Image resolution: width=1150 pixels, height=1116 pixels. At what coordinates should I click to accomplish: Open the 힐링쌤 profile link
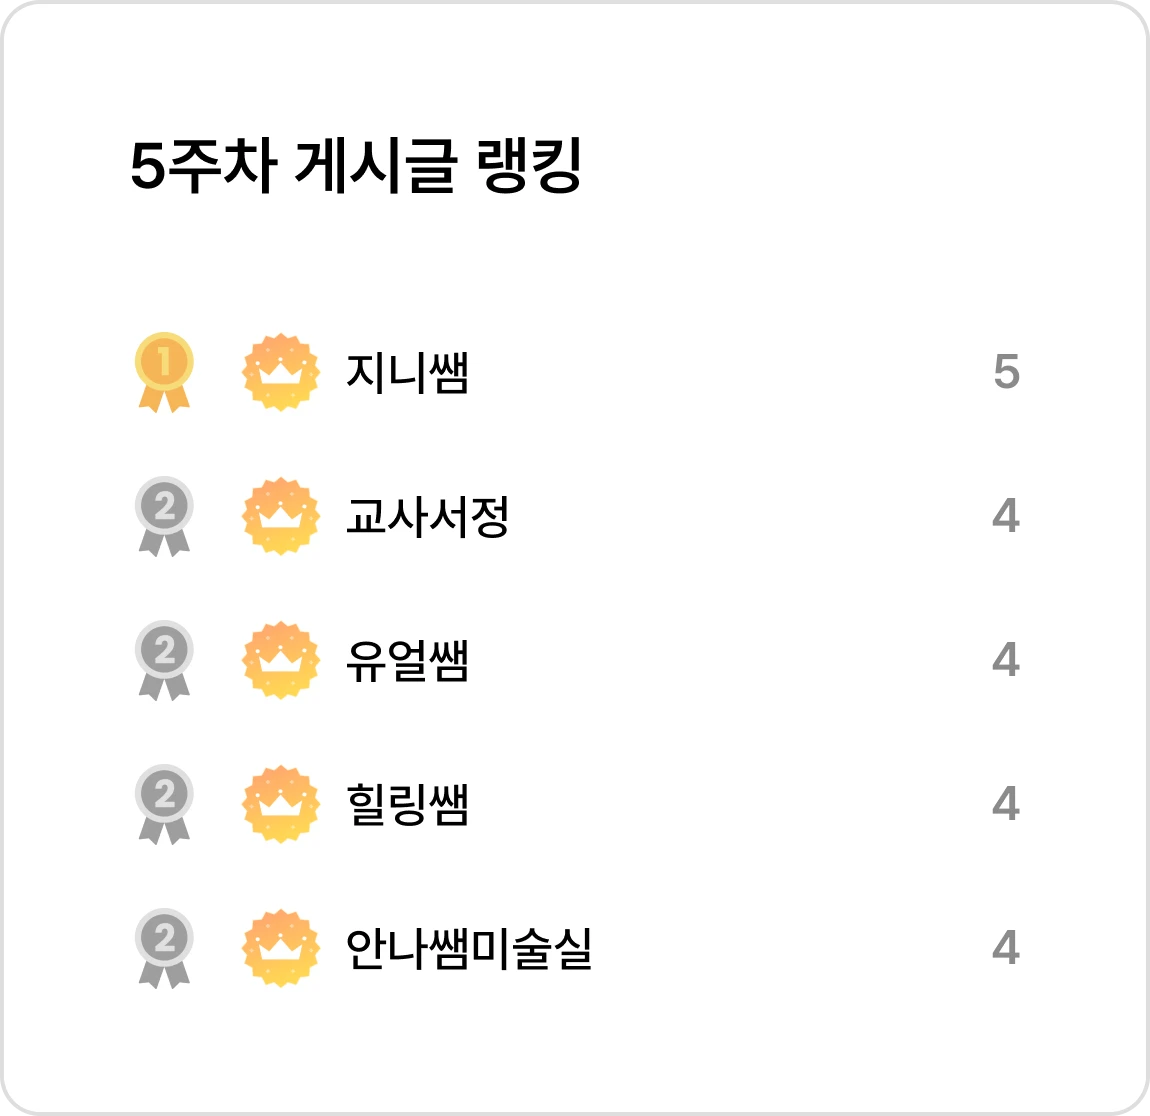(x=407, y=804)
